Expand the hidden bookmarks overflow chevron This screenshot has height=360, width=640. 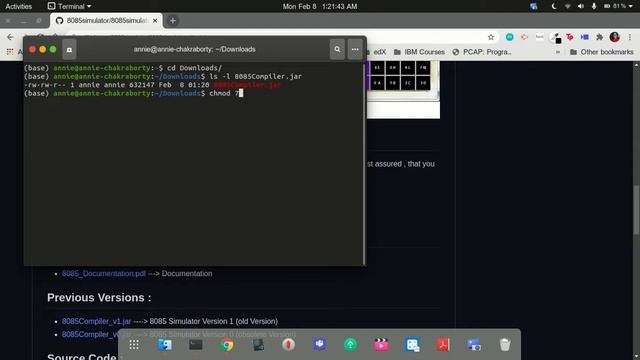coord(558,52)
